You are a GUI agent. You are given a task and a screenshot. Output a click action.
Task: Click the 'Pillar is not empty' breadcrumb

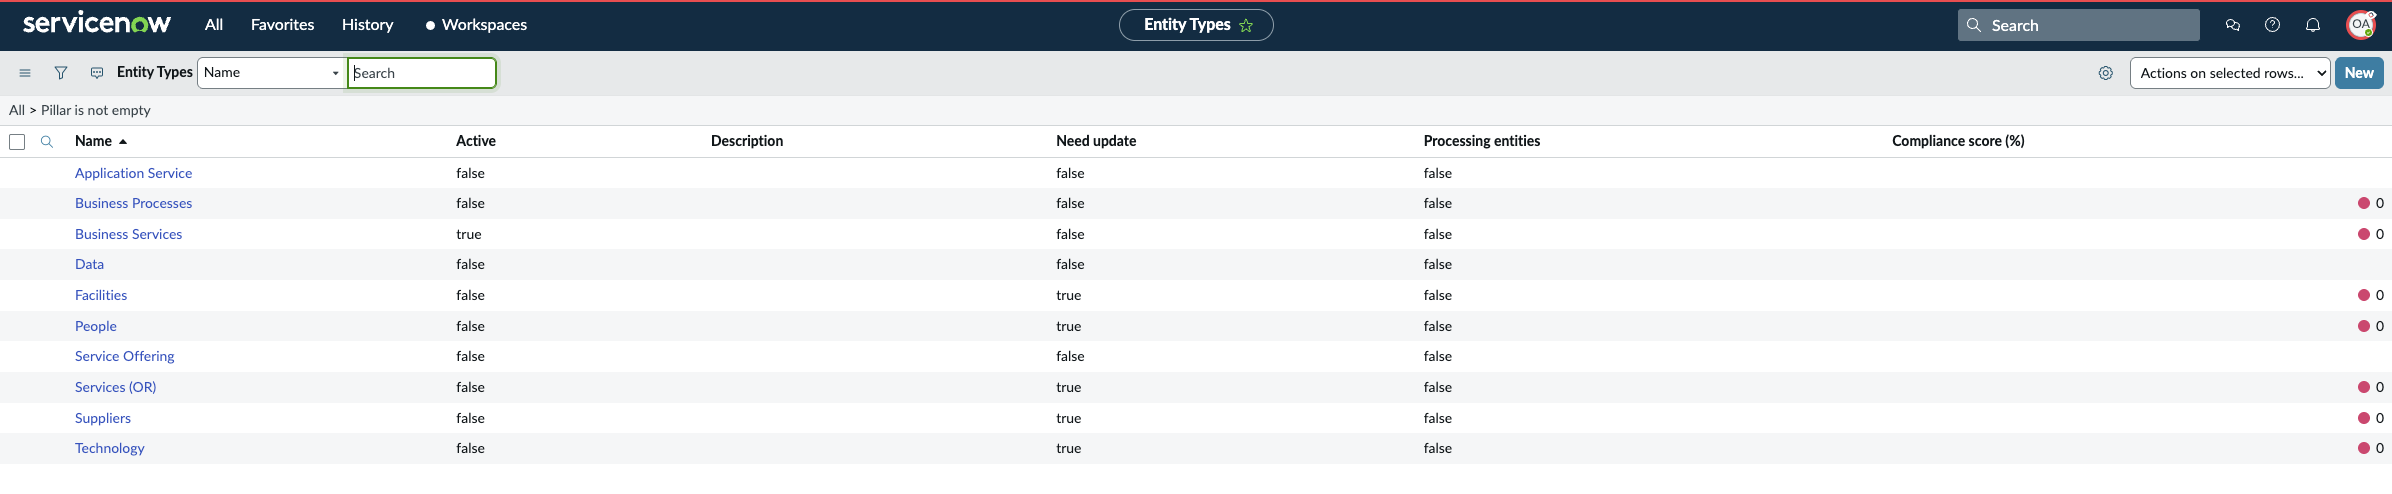point(96,110)
